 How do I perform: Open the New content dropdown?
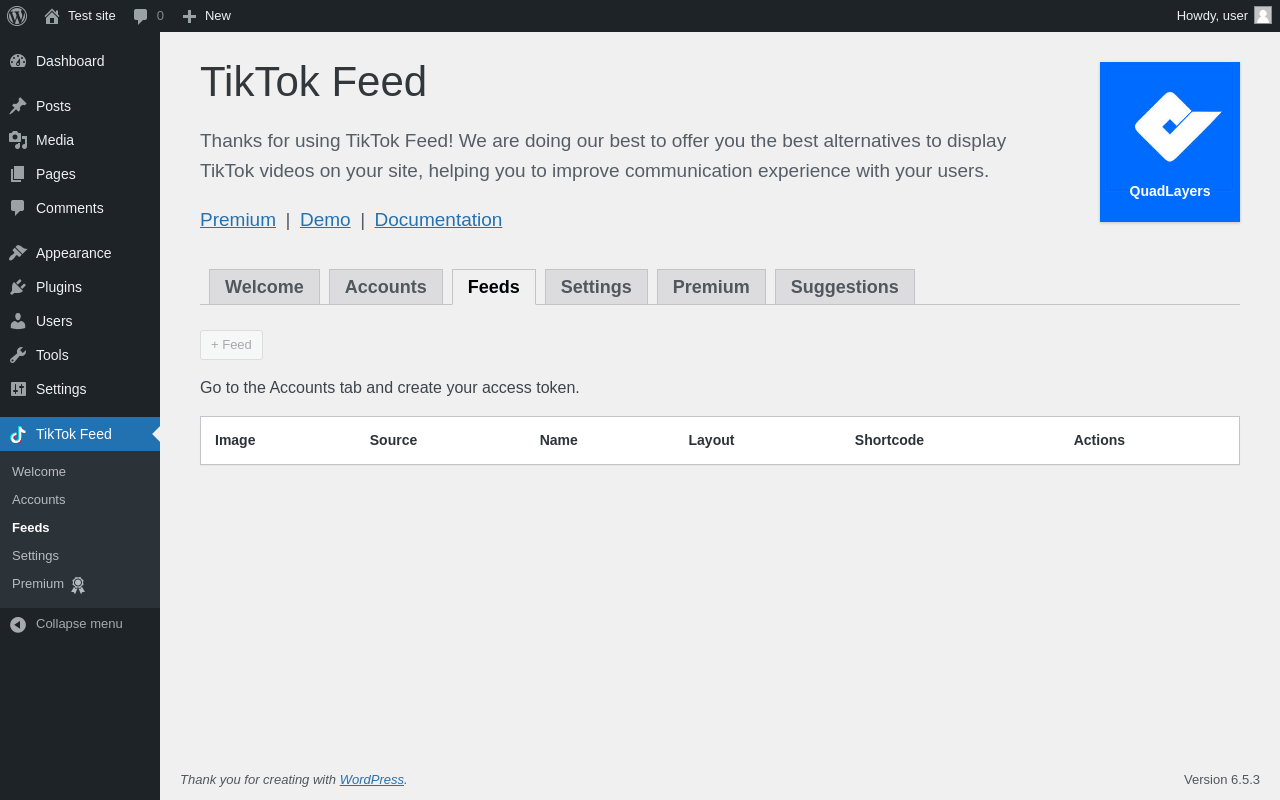pyautogui.click(x=206, y=16)
